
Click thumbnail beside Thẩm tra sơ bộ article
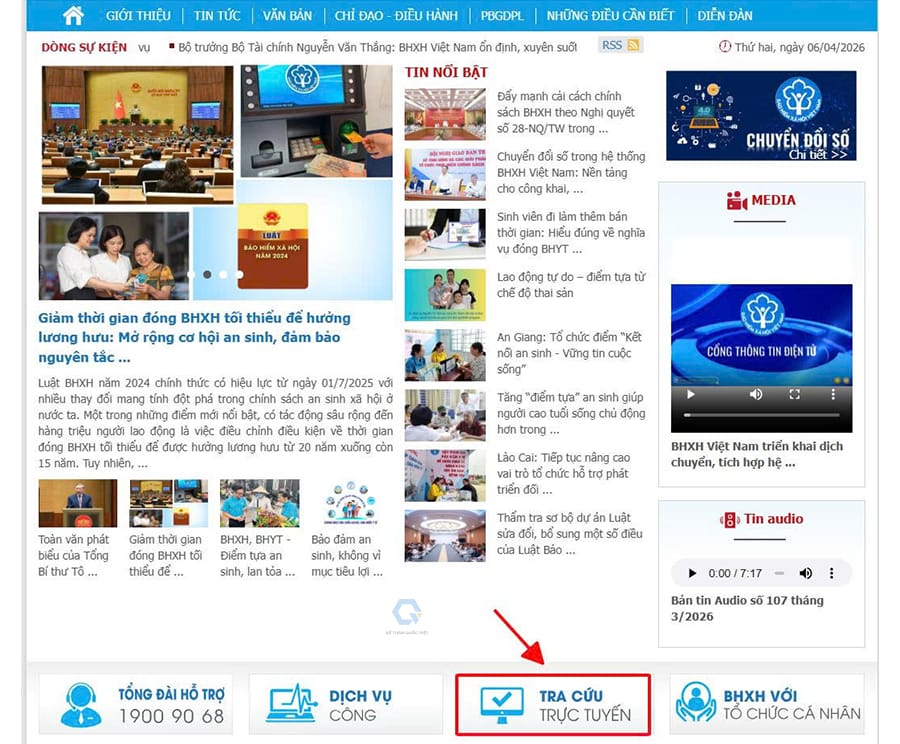(x=445, y=536)
